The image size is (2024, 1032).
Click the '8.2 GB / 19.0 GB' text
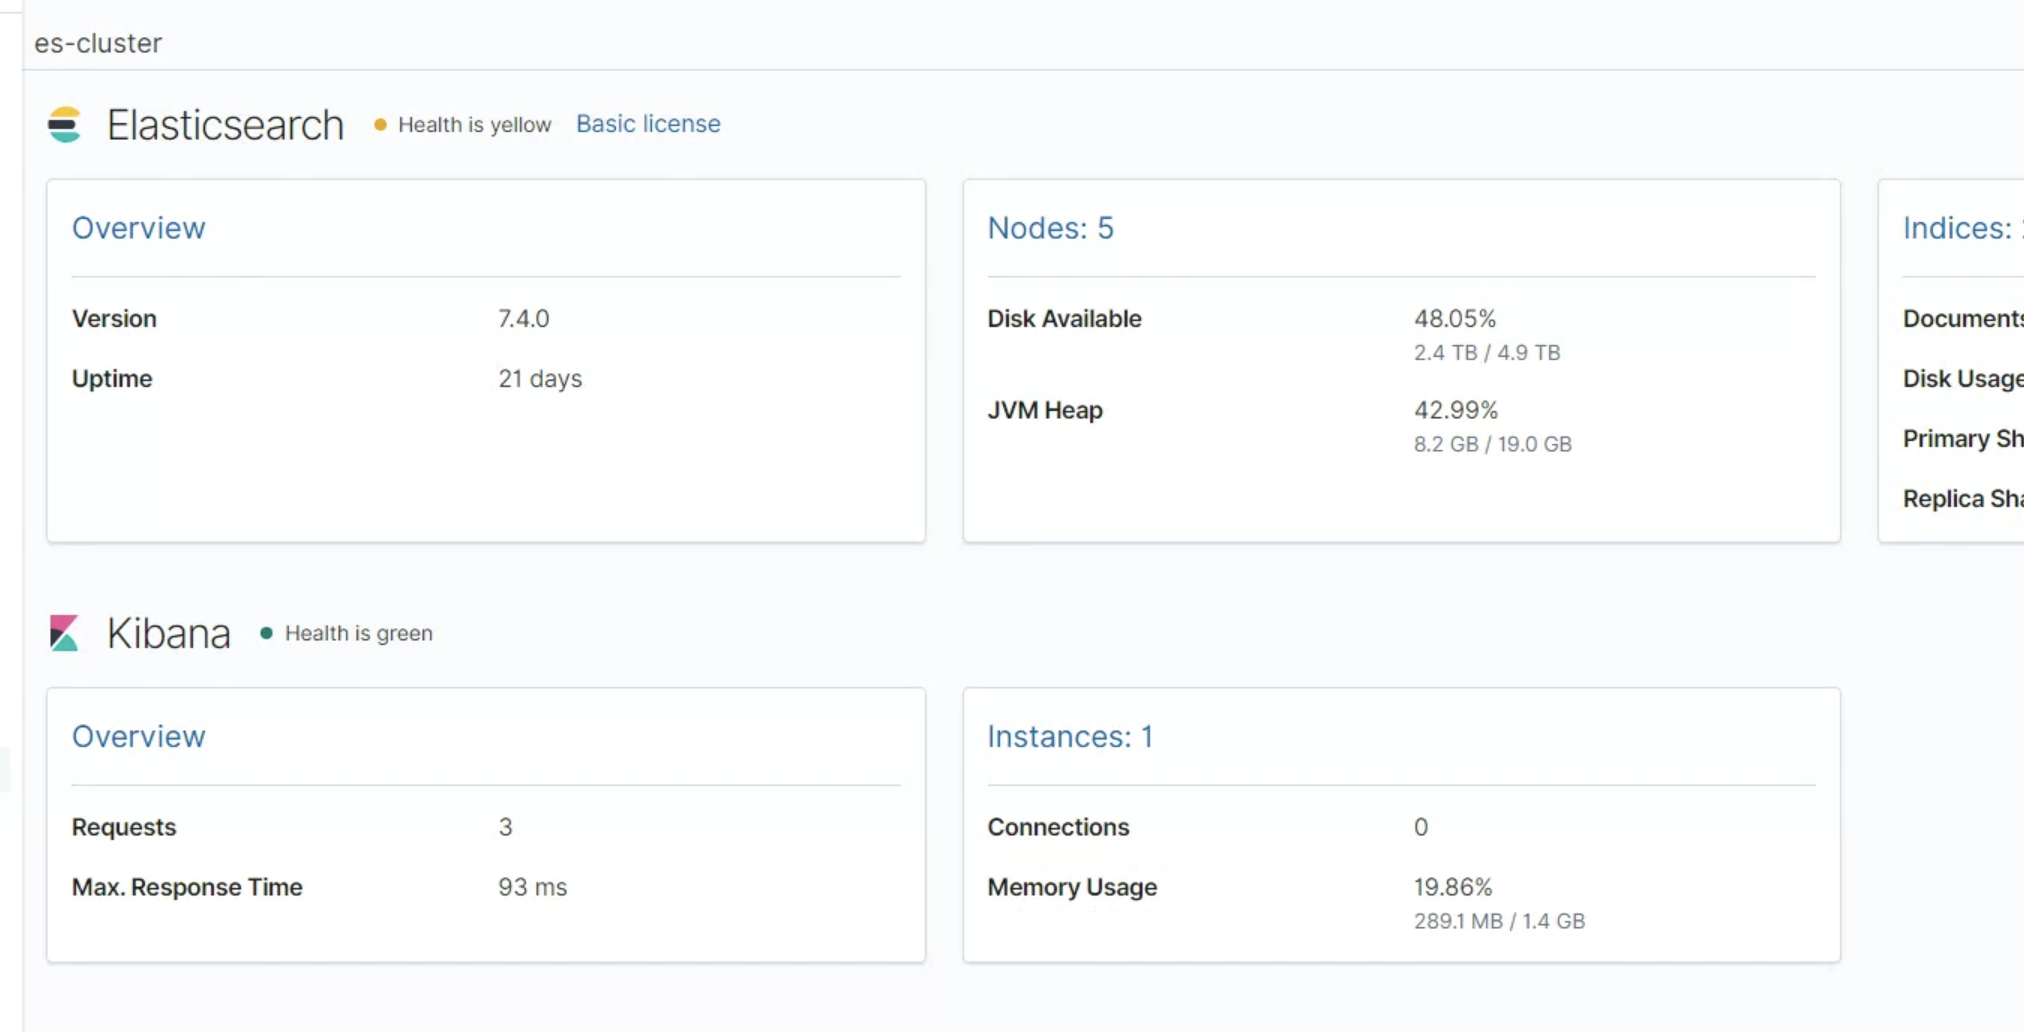pyautogui.click(x=1493, y=444)
